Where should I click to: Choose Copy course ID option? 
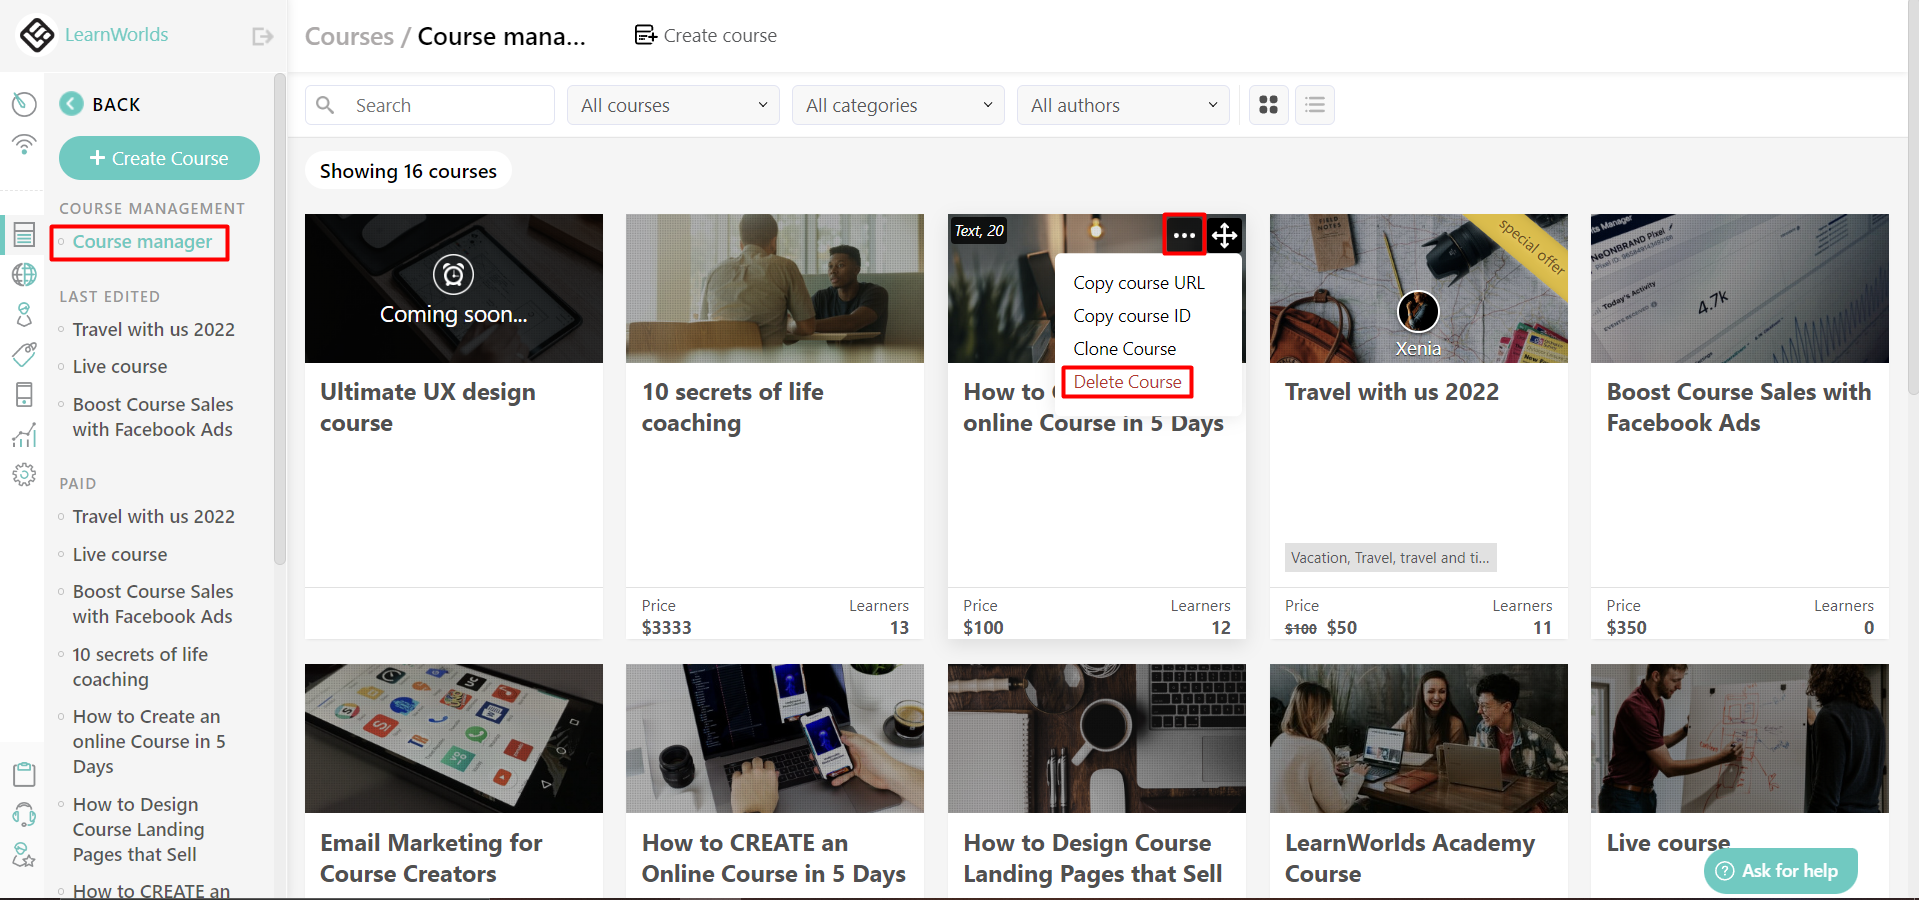point(1131,315)
